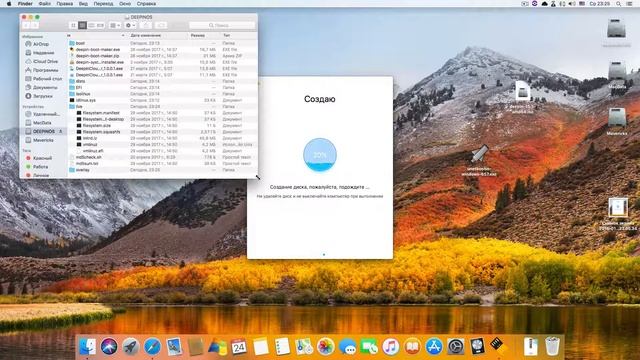
Task: Open the arrange-by dropdown in Finder toolbar
Action: [x=115, y=25]
